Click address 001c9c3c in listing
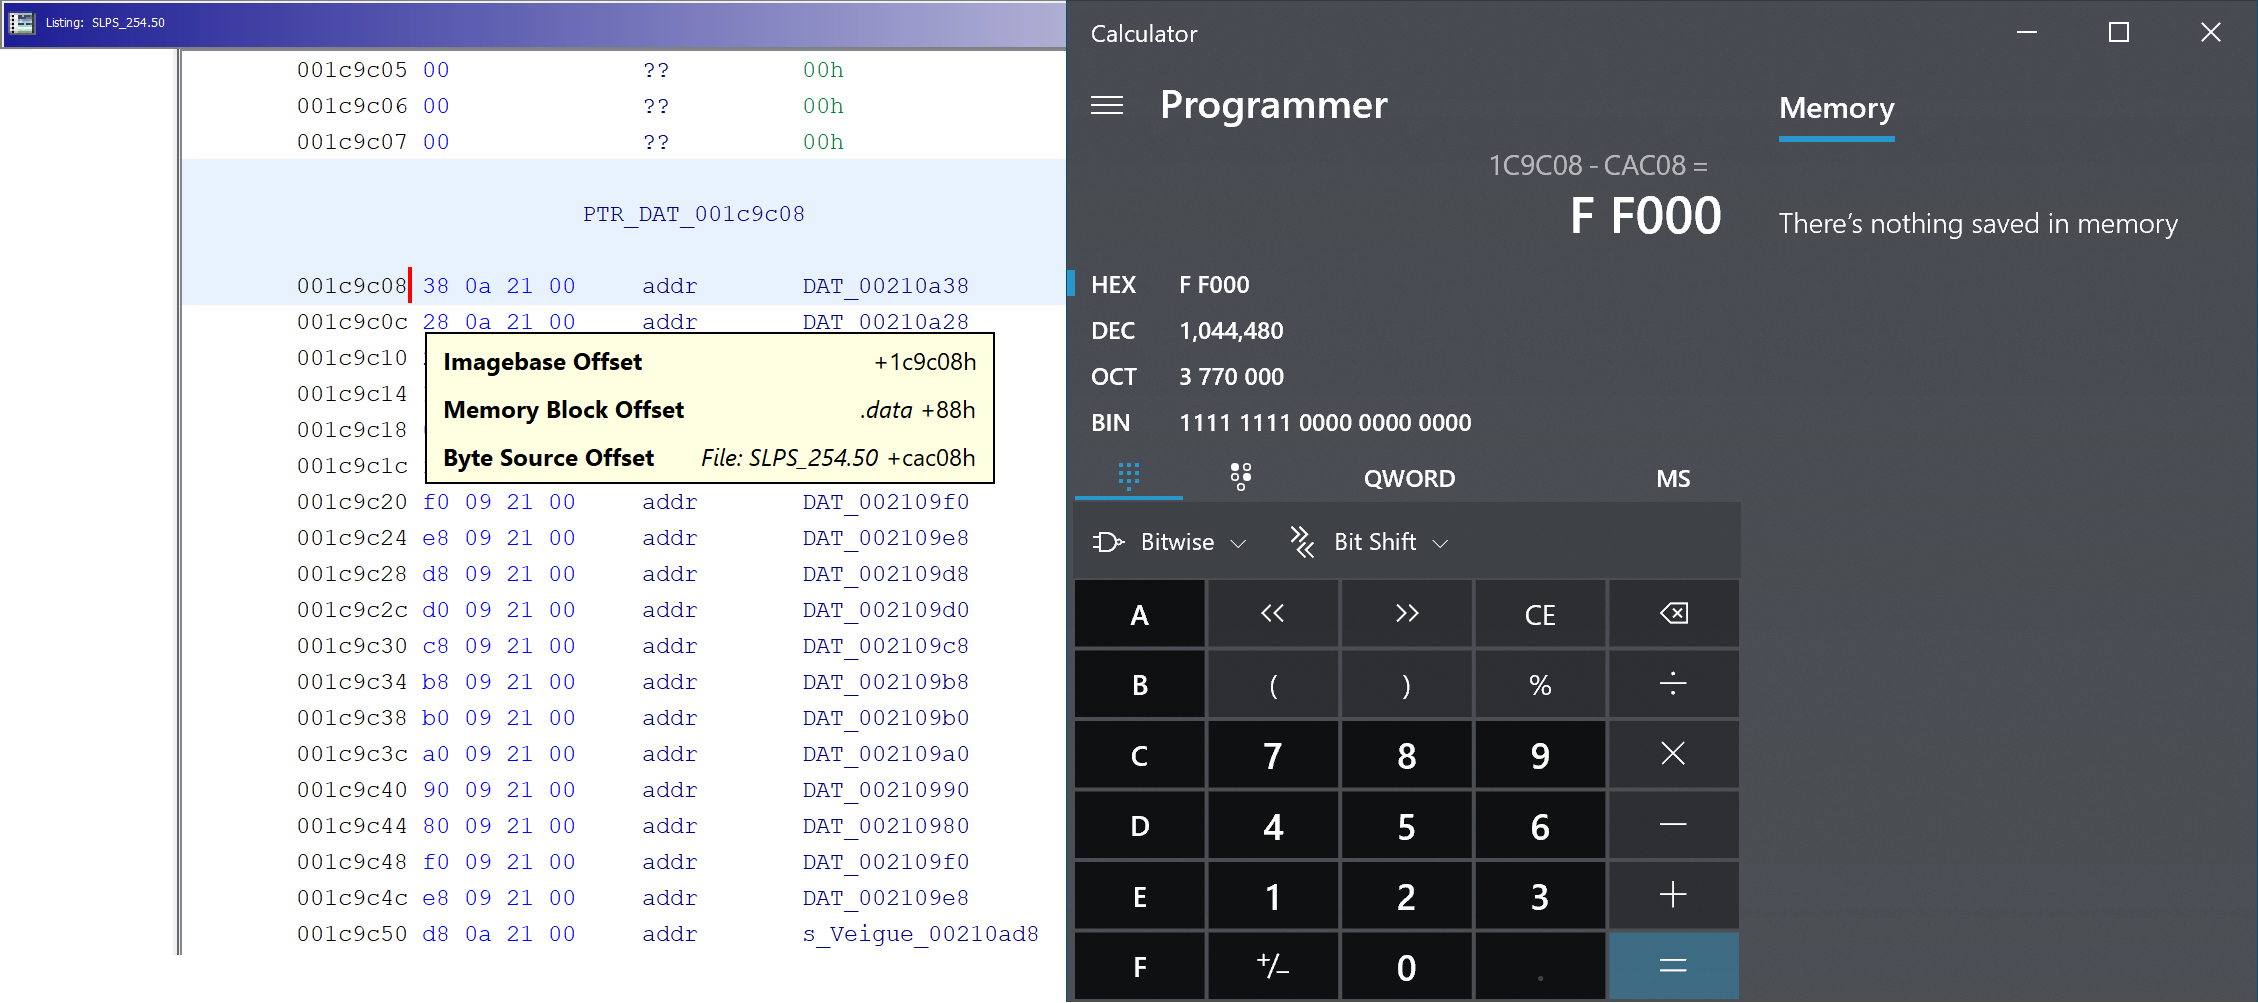2258x1003 pixels. click(x=352, y=754)
